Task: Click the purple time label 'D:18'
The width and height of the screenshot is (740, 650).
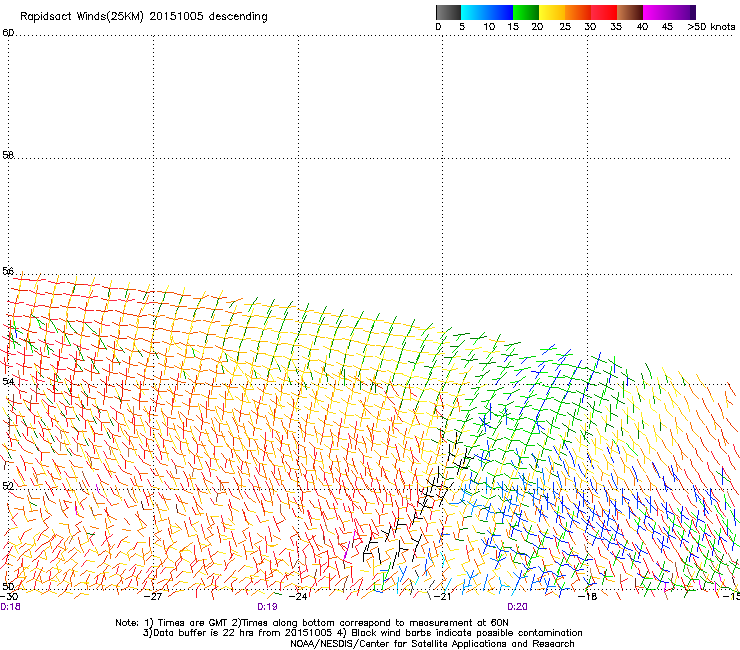Action: [x=10, y=607]
